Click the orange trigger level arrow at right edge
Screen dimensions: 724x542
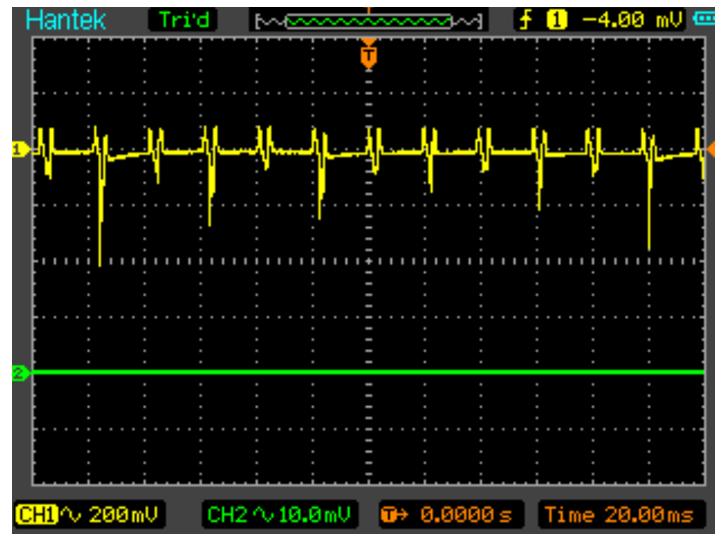[711, 150]
